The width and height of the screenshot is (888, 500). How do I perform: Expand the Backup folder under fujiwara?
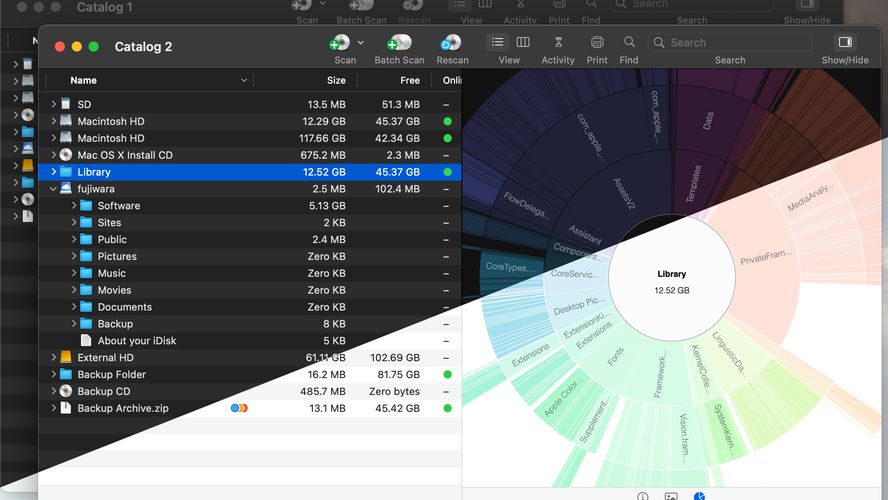pyautogui.click(x=74, y=323)
